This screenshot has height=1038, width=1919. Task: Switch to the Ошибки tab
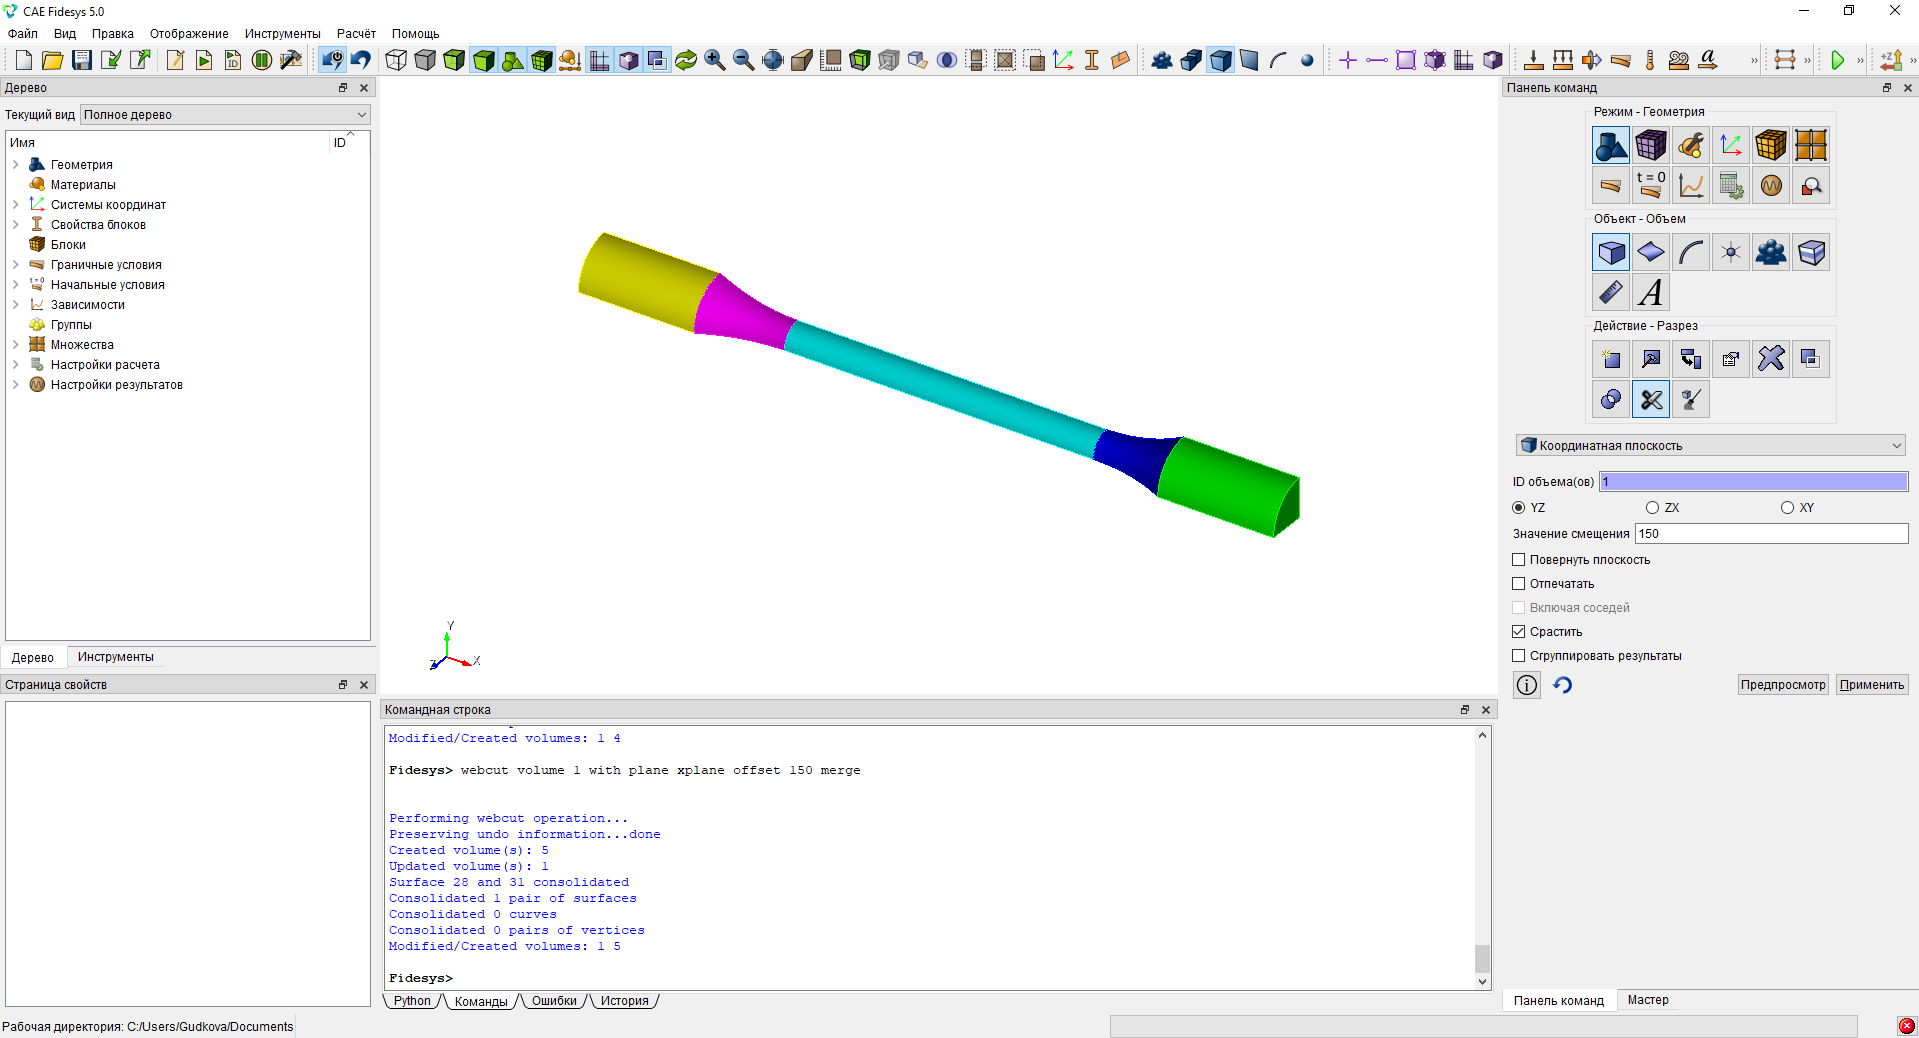pos(554,1001)
